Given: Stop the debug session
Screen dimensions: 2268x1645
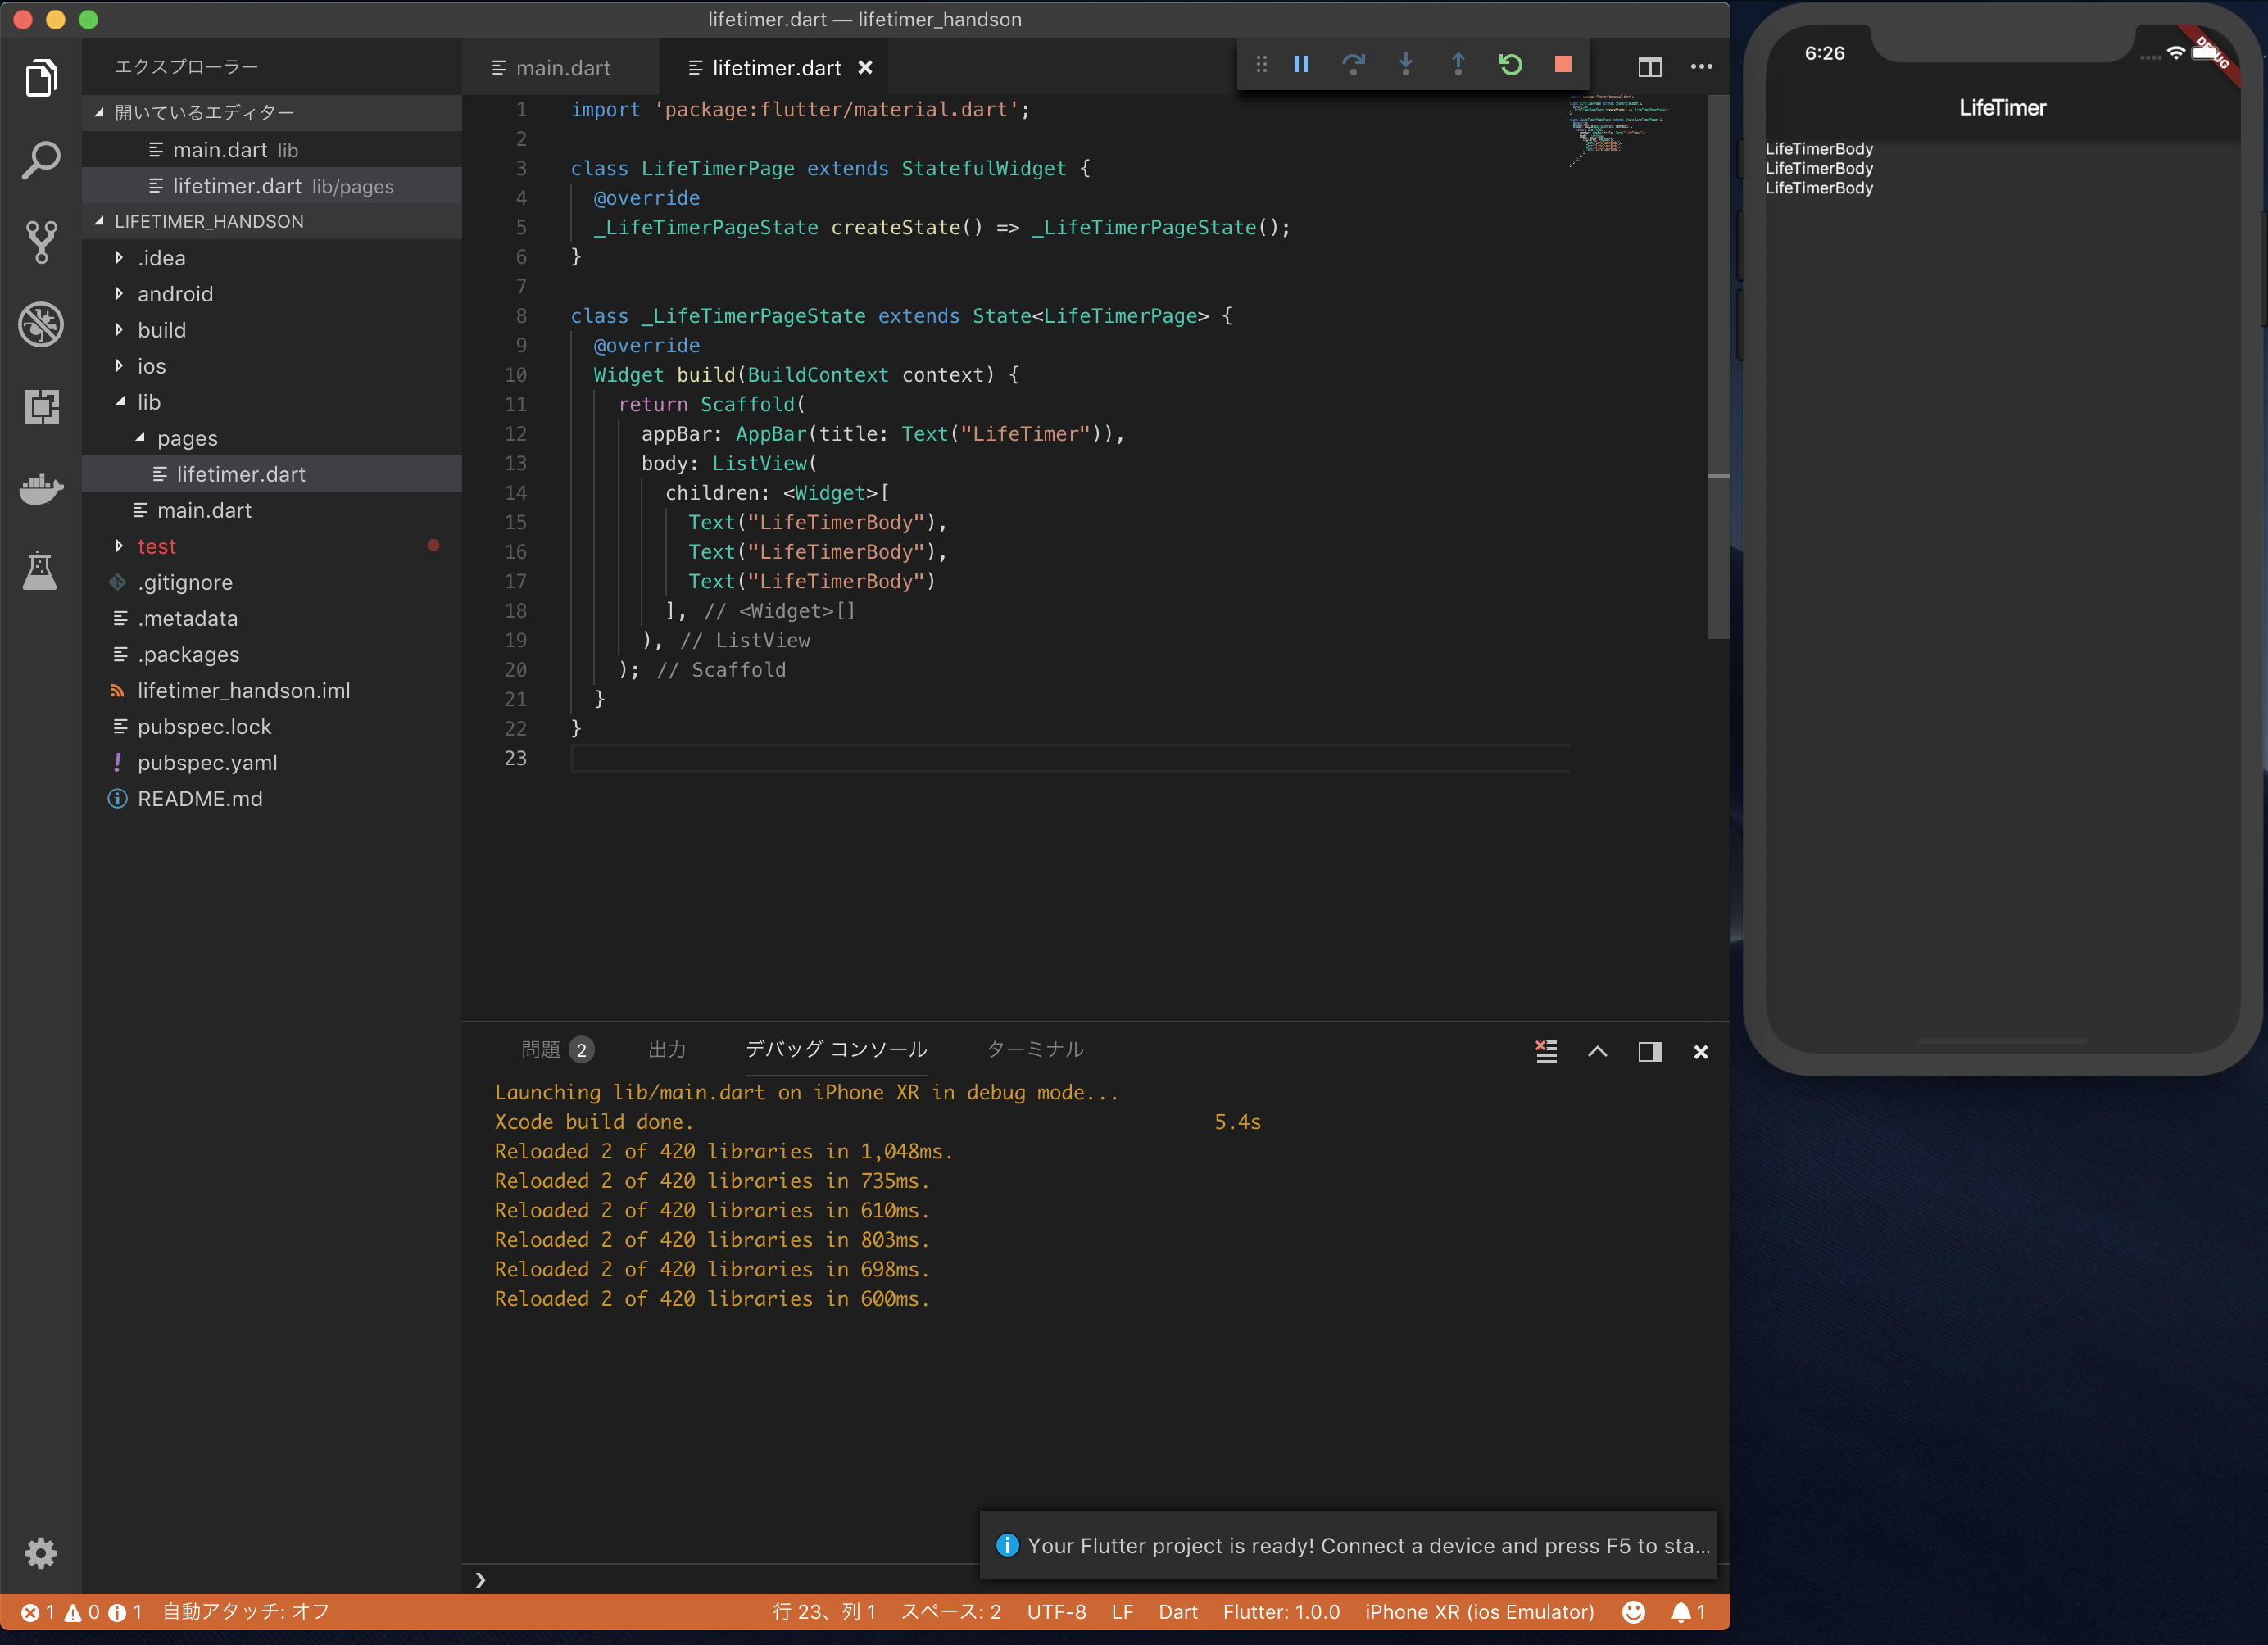Looking at the screenshot, I should point(1563,64).
